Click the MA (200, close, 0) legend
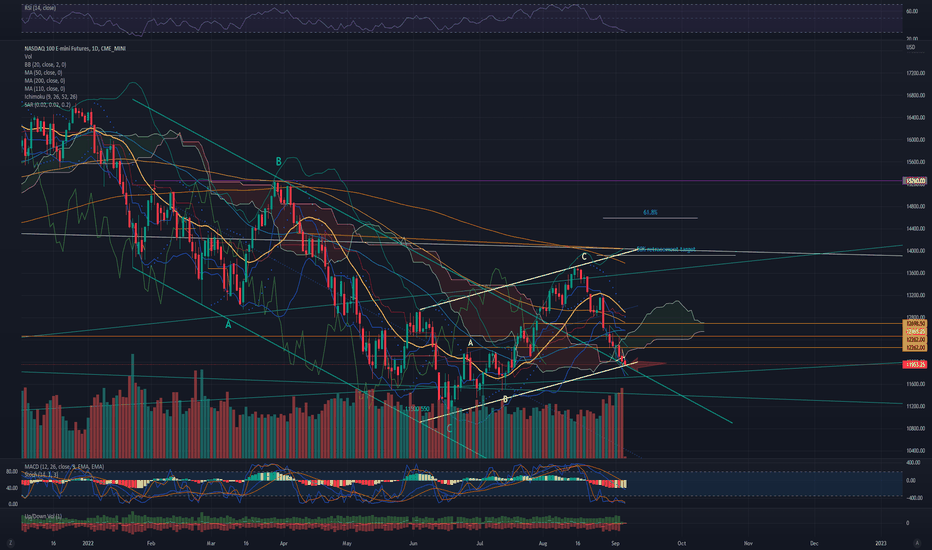Image resolution: width=932 pixels, height=550 pixels. click(45, 80)
